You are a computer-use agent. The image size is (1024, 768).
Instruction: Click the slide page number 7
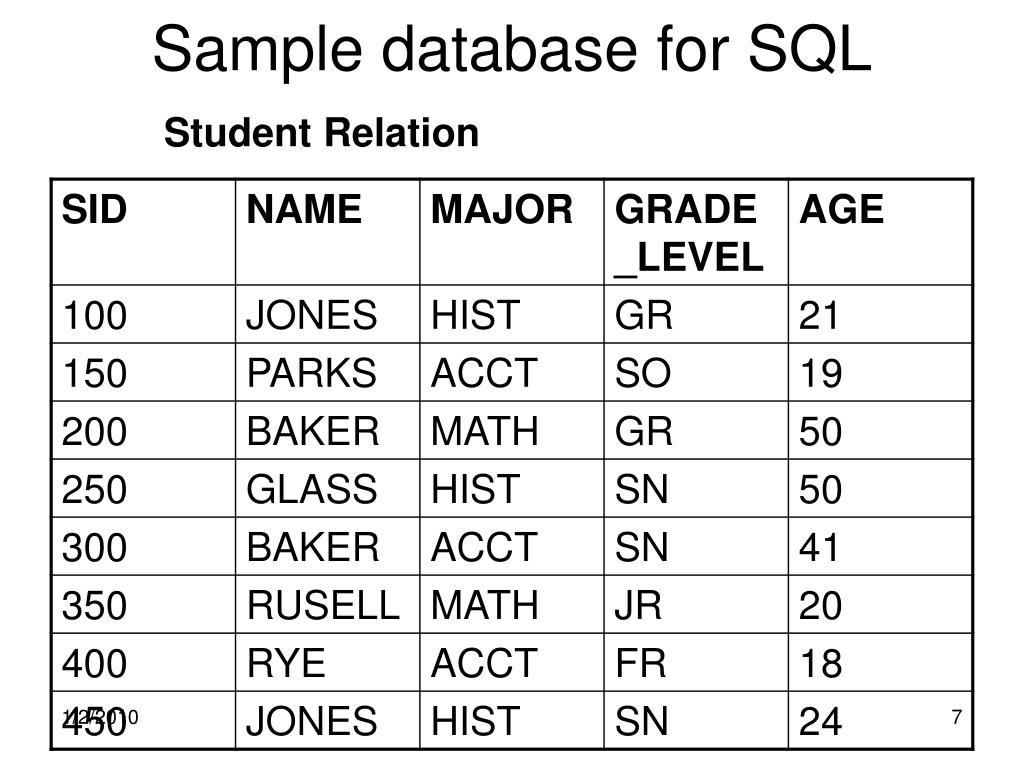956,718
